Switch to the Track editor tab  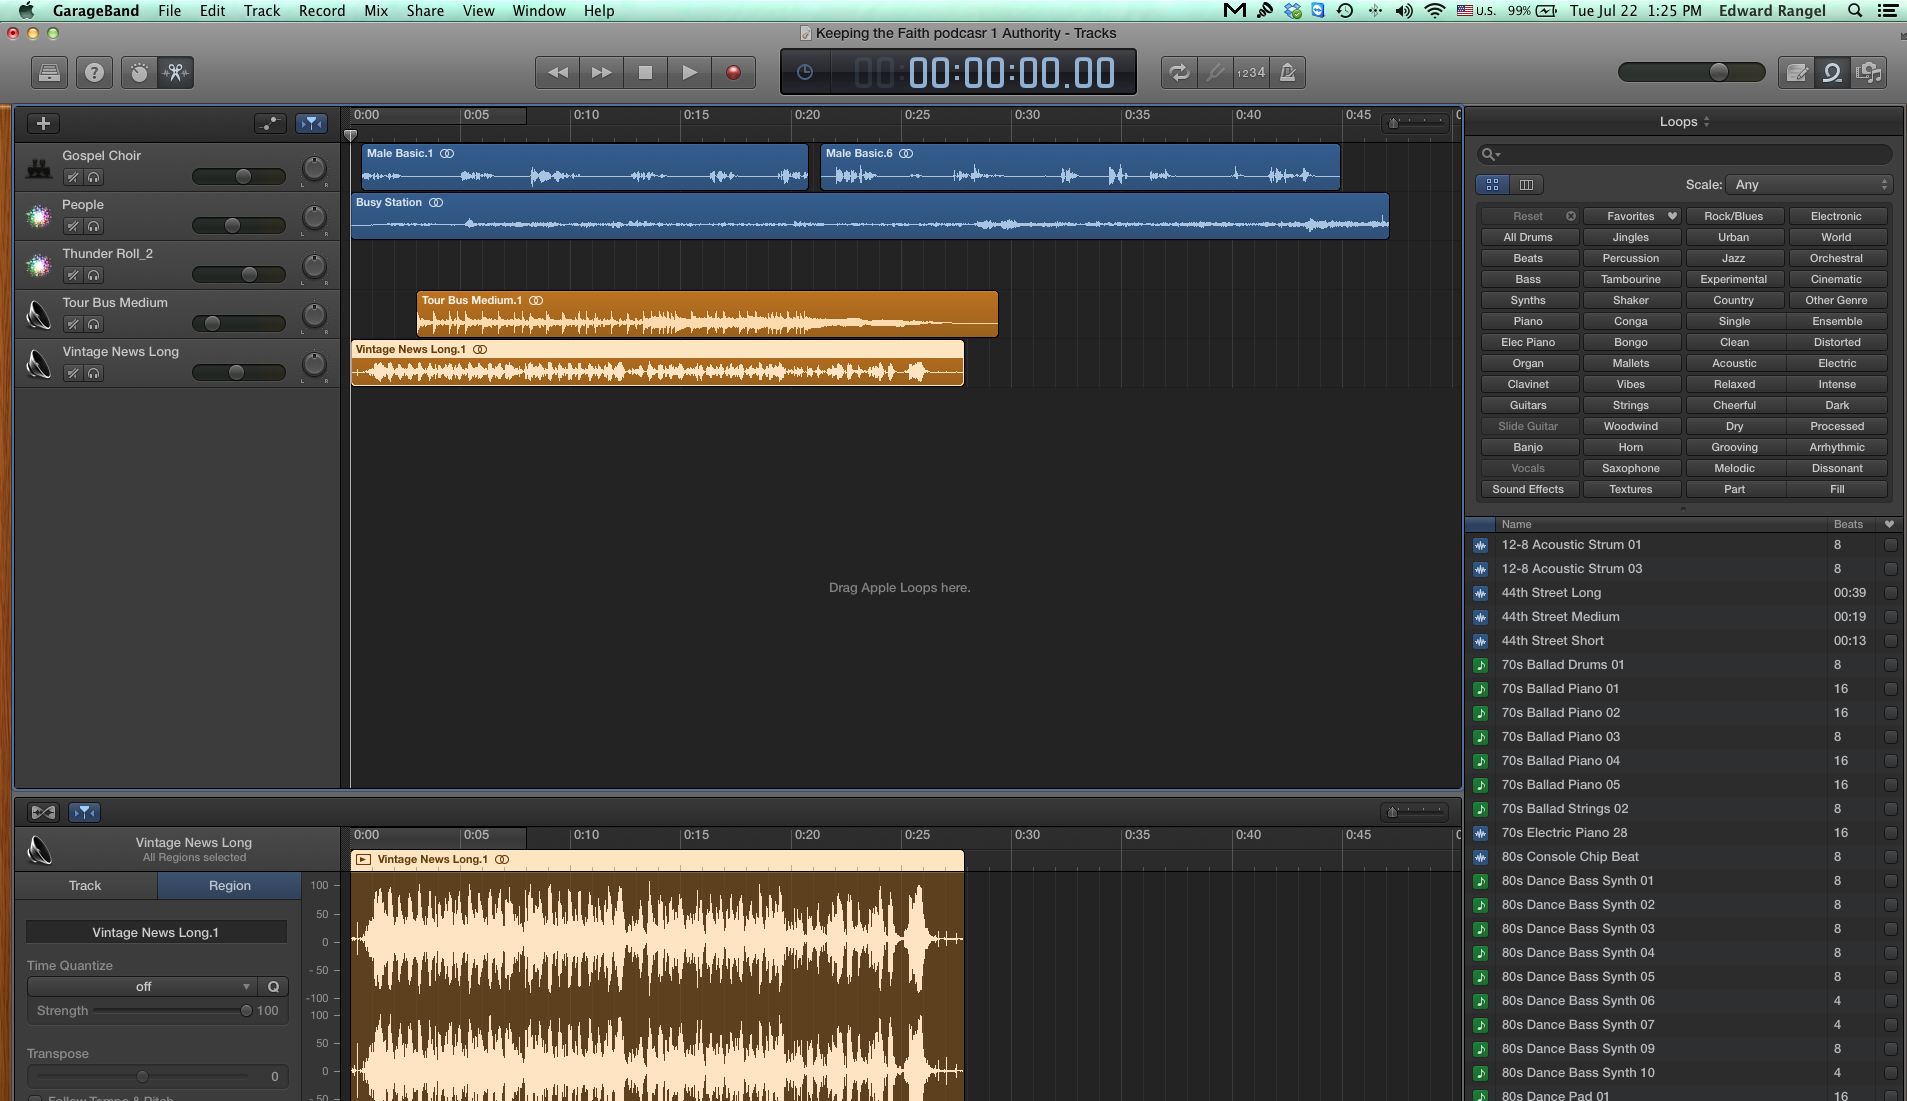[85, 885]
